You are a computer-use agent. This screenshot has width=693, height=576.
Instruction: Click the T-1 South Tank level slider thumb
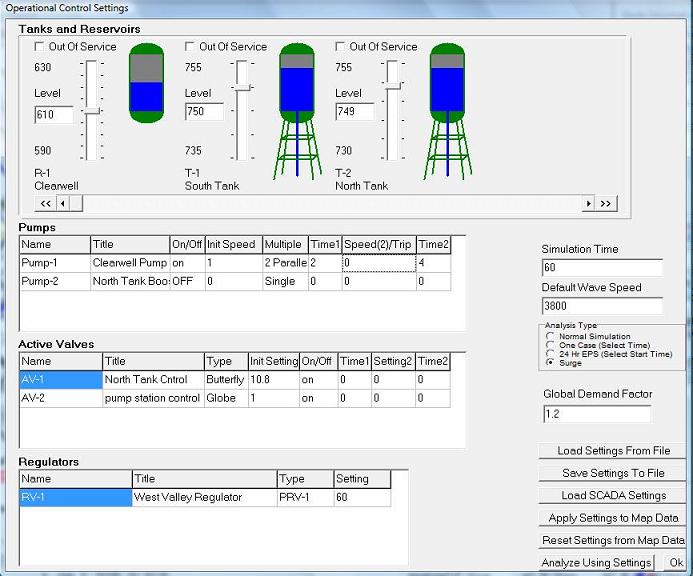coord(243,88)
